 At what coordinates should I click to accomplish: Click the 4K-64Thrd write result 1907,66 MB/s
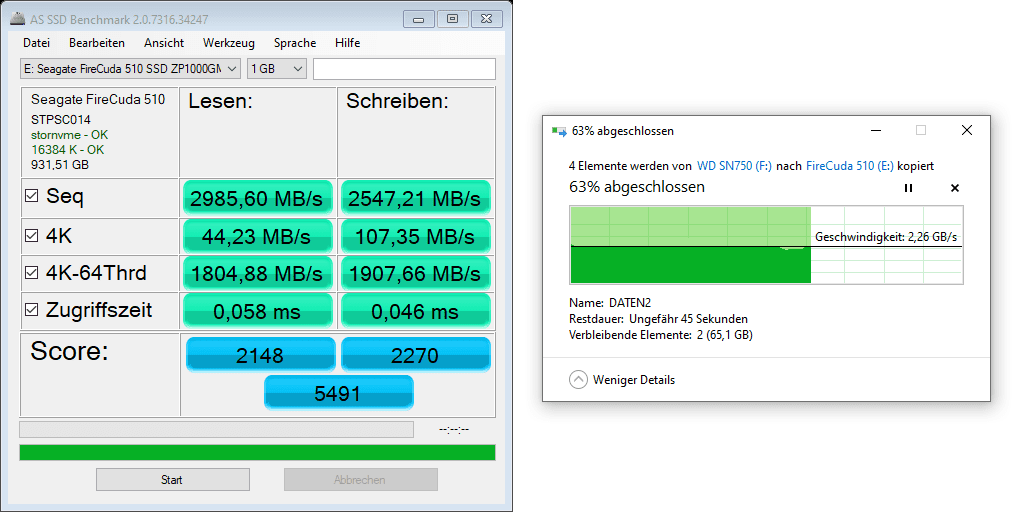tap(416, 274)
